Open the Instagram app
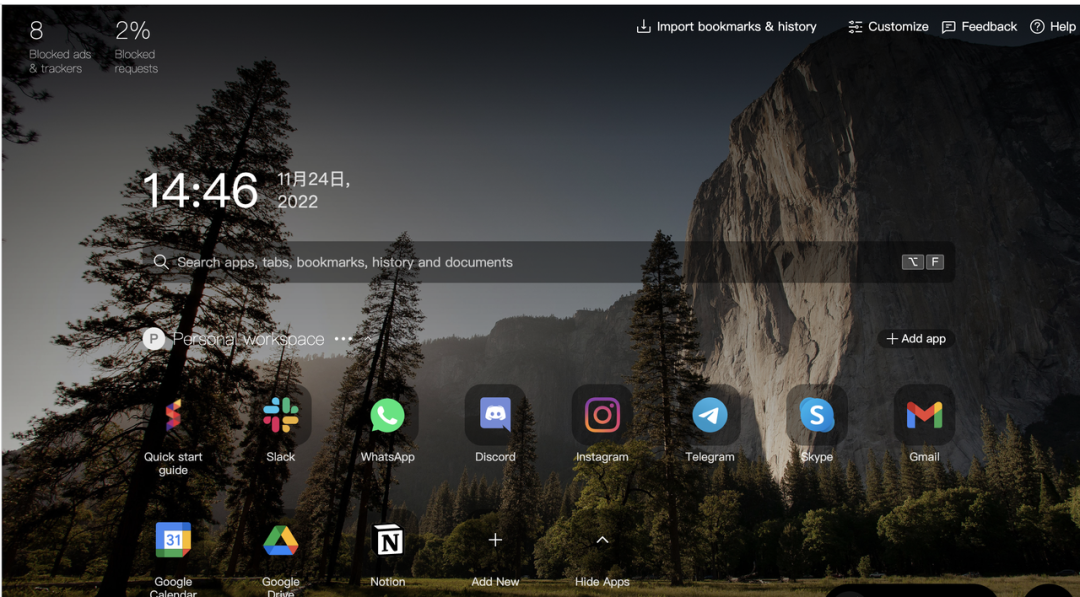The width and height of the screenshot is (1080, 597). [602, 415]
